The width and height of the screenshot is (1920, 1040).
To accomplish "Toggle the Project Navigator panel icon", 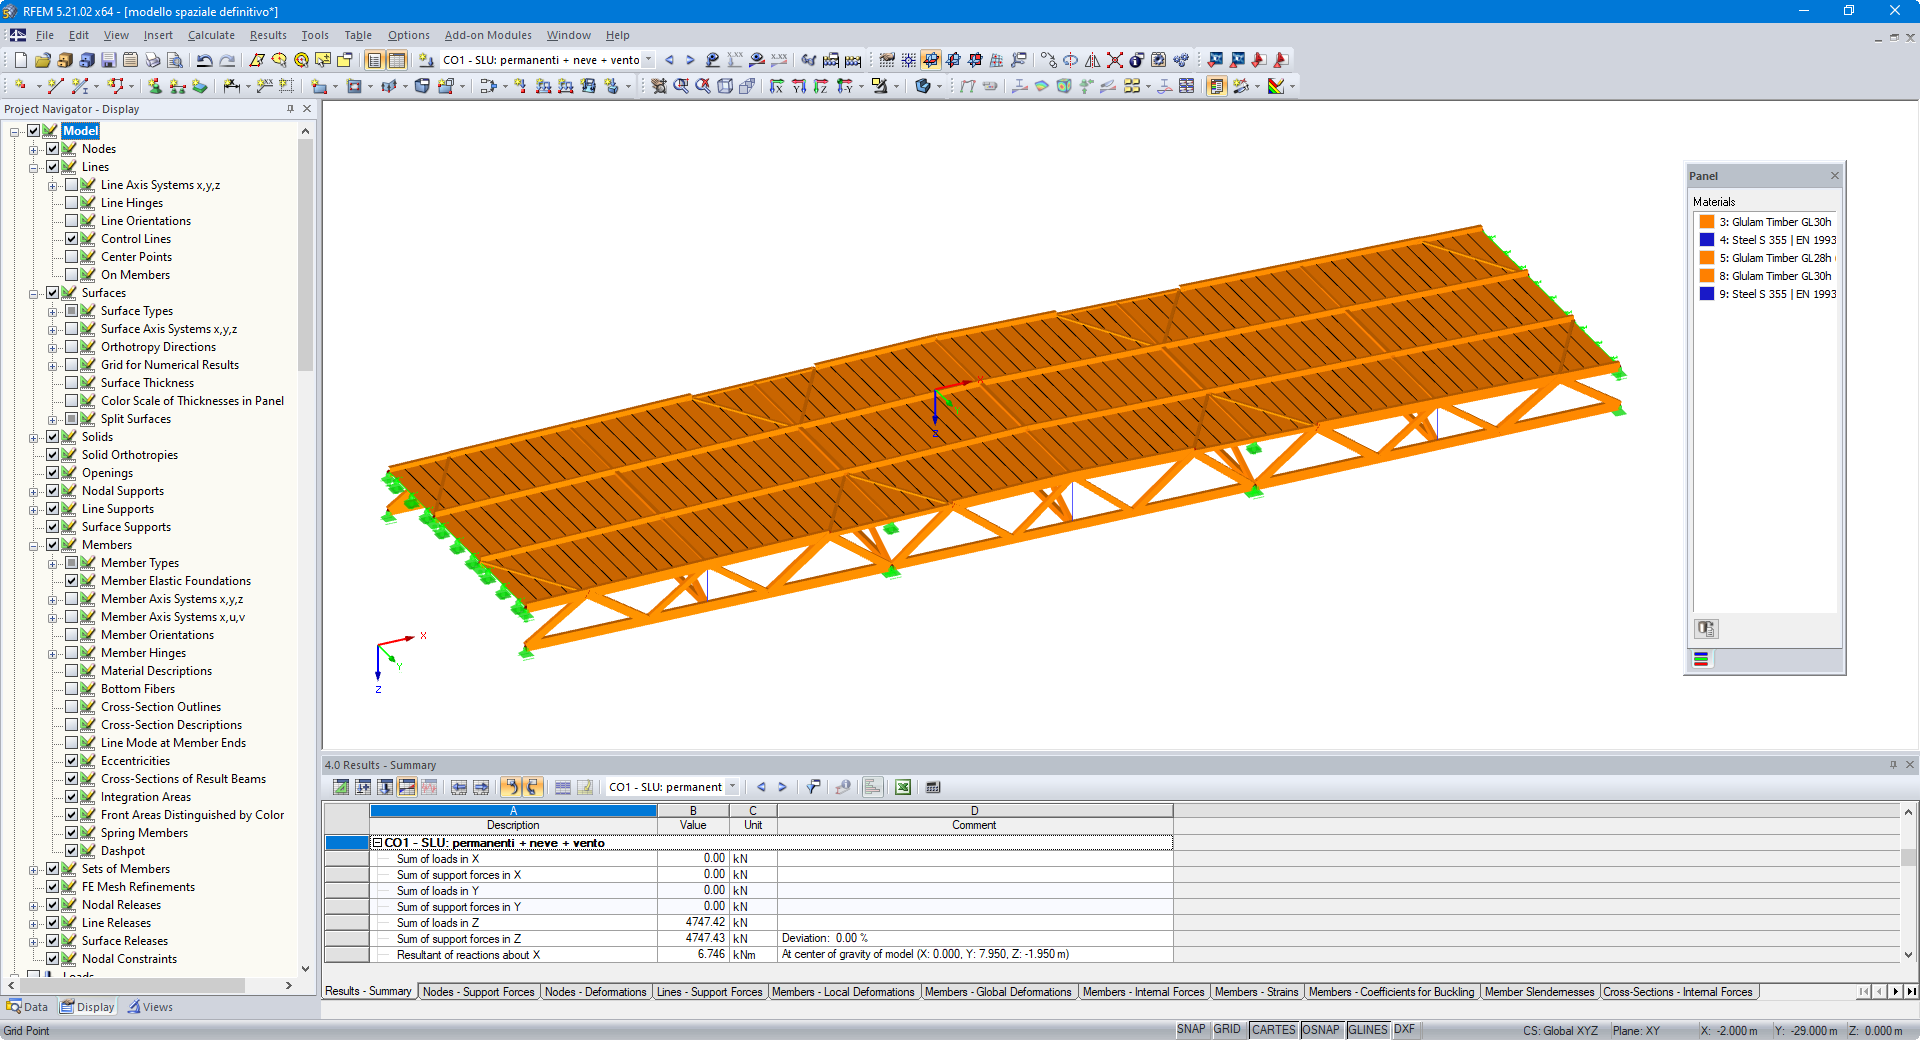I will [x=374, y=60].
